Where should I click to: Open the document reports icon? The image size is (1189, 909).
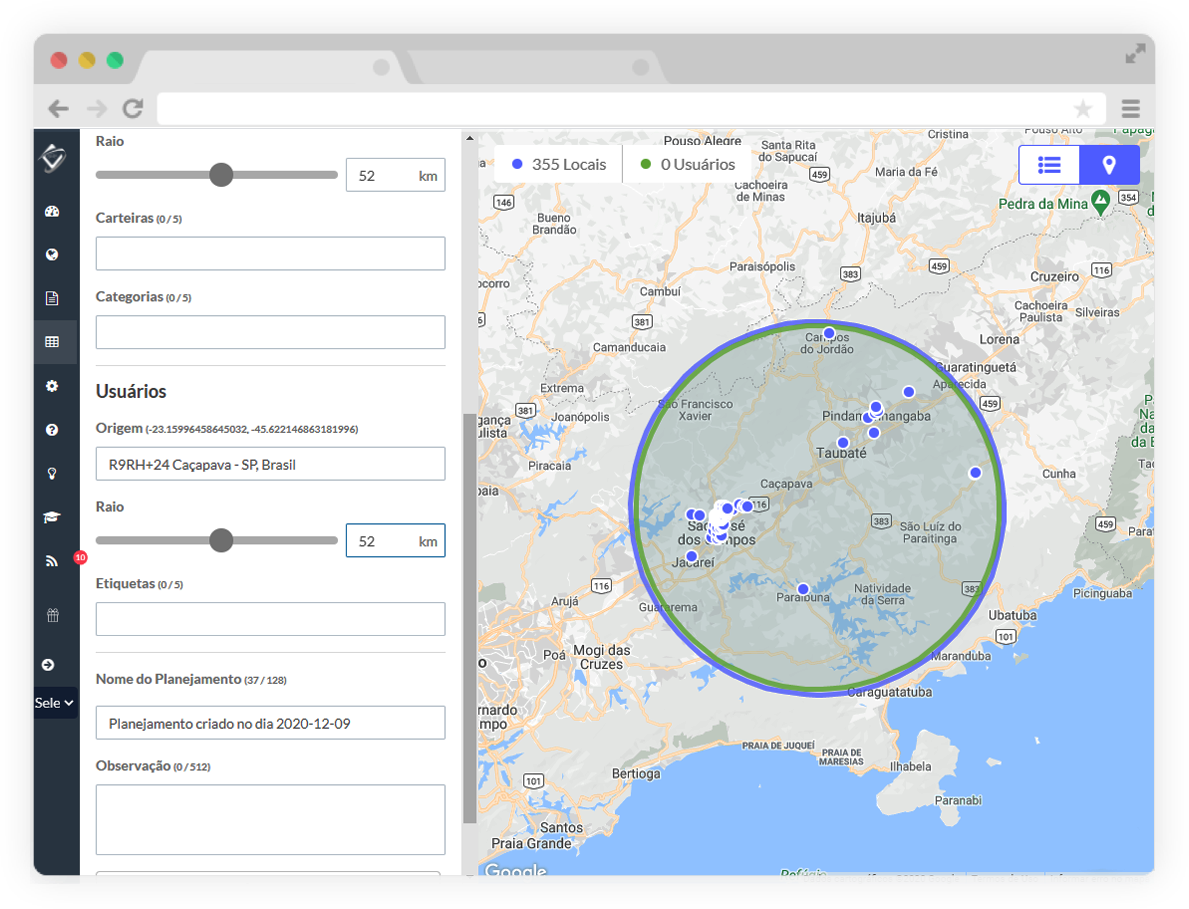pos(52,298)
